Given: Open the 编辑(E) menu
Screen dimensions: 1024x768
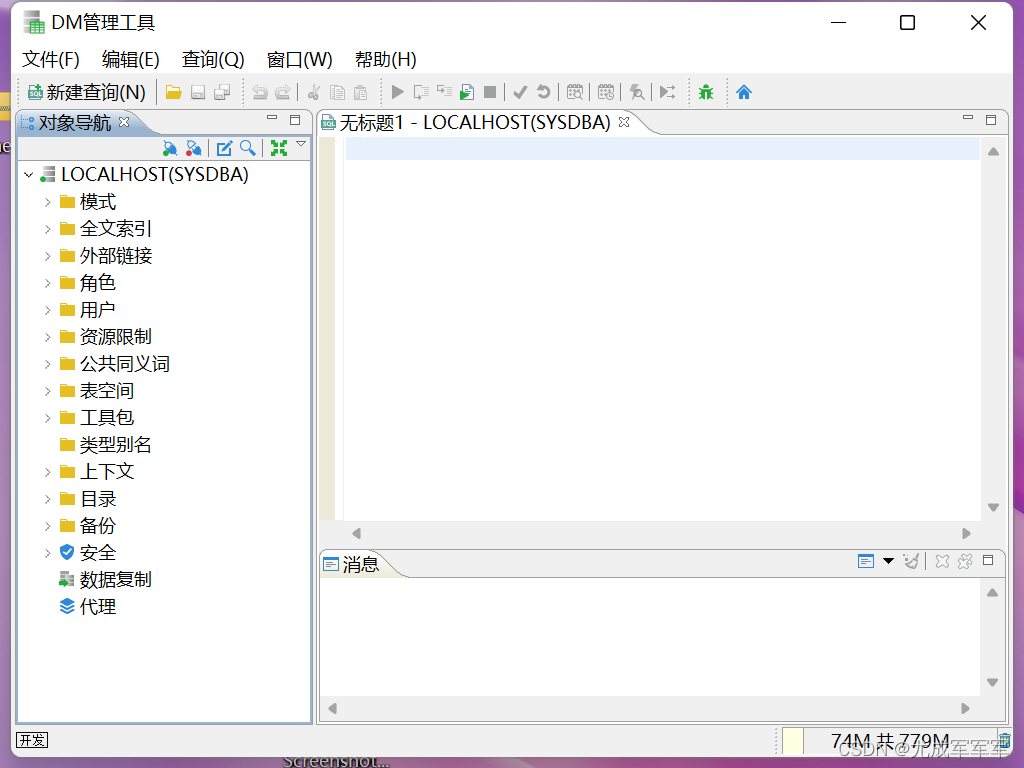Looking at the screenshot, I should 131,59.
